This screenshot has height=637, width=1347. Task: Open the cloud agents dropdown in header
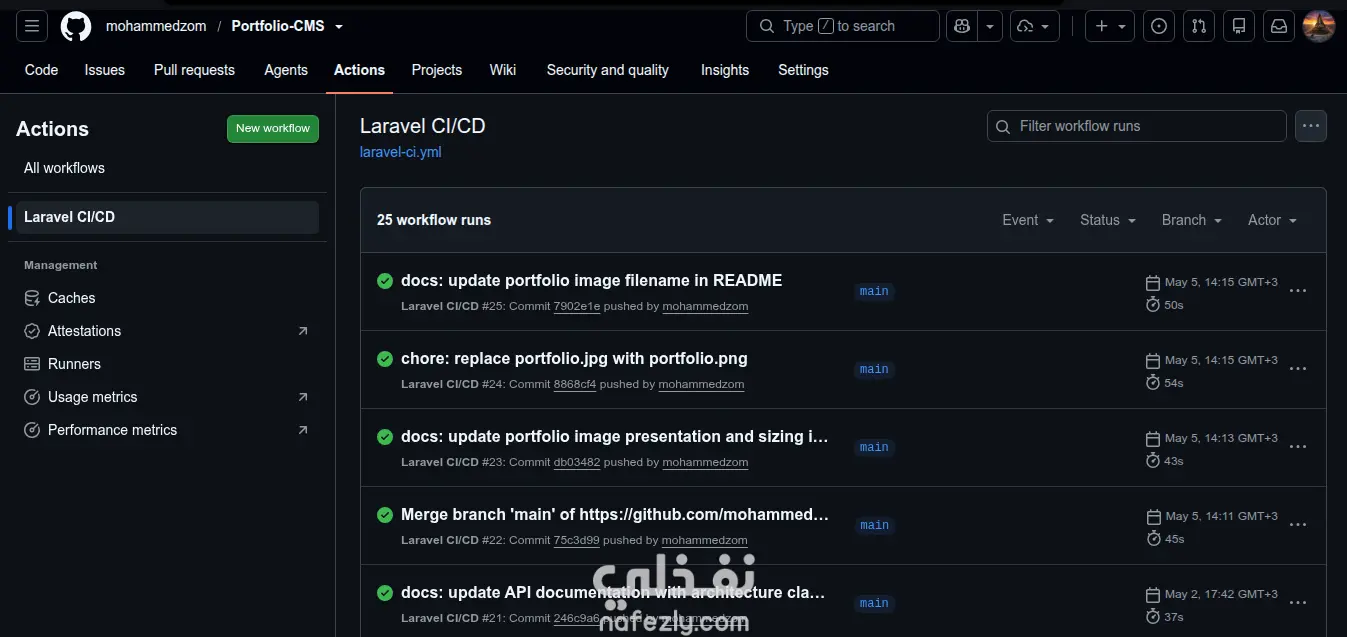pyautogui.click(x=1035, y=26)
